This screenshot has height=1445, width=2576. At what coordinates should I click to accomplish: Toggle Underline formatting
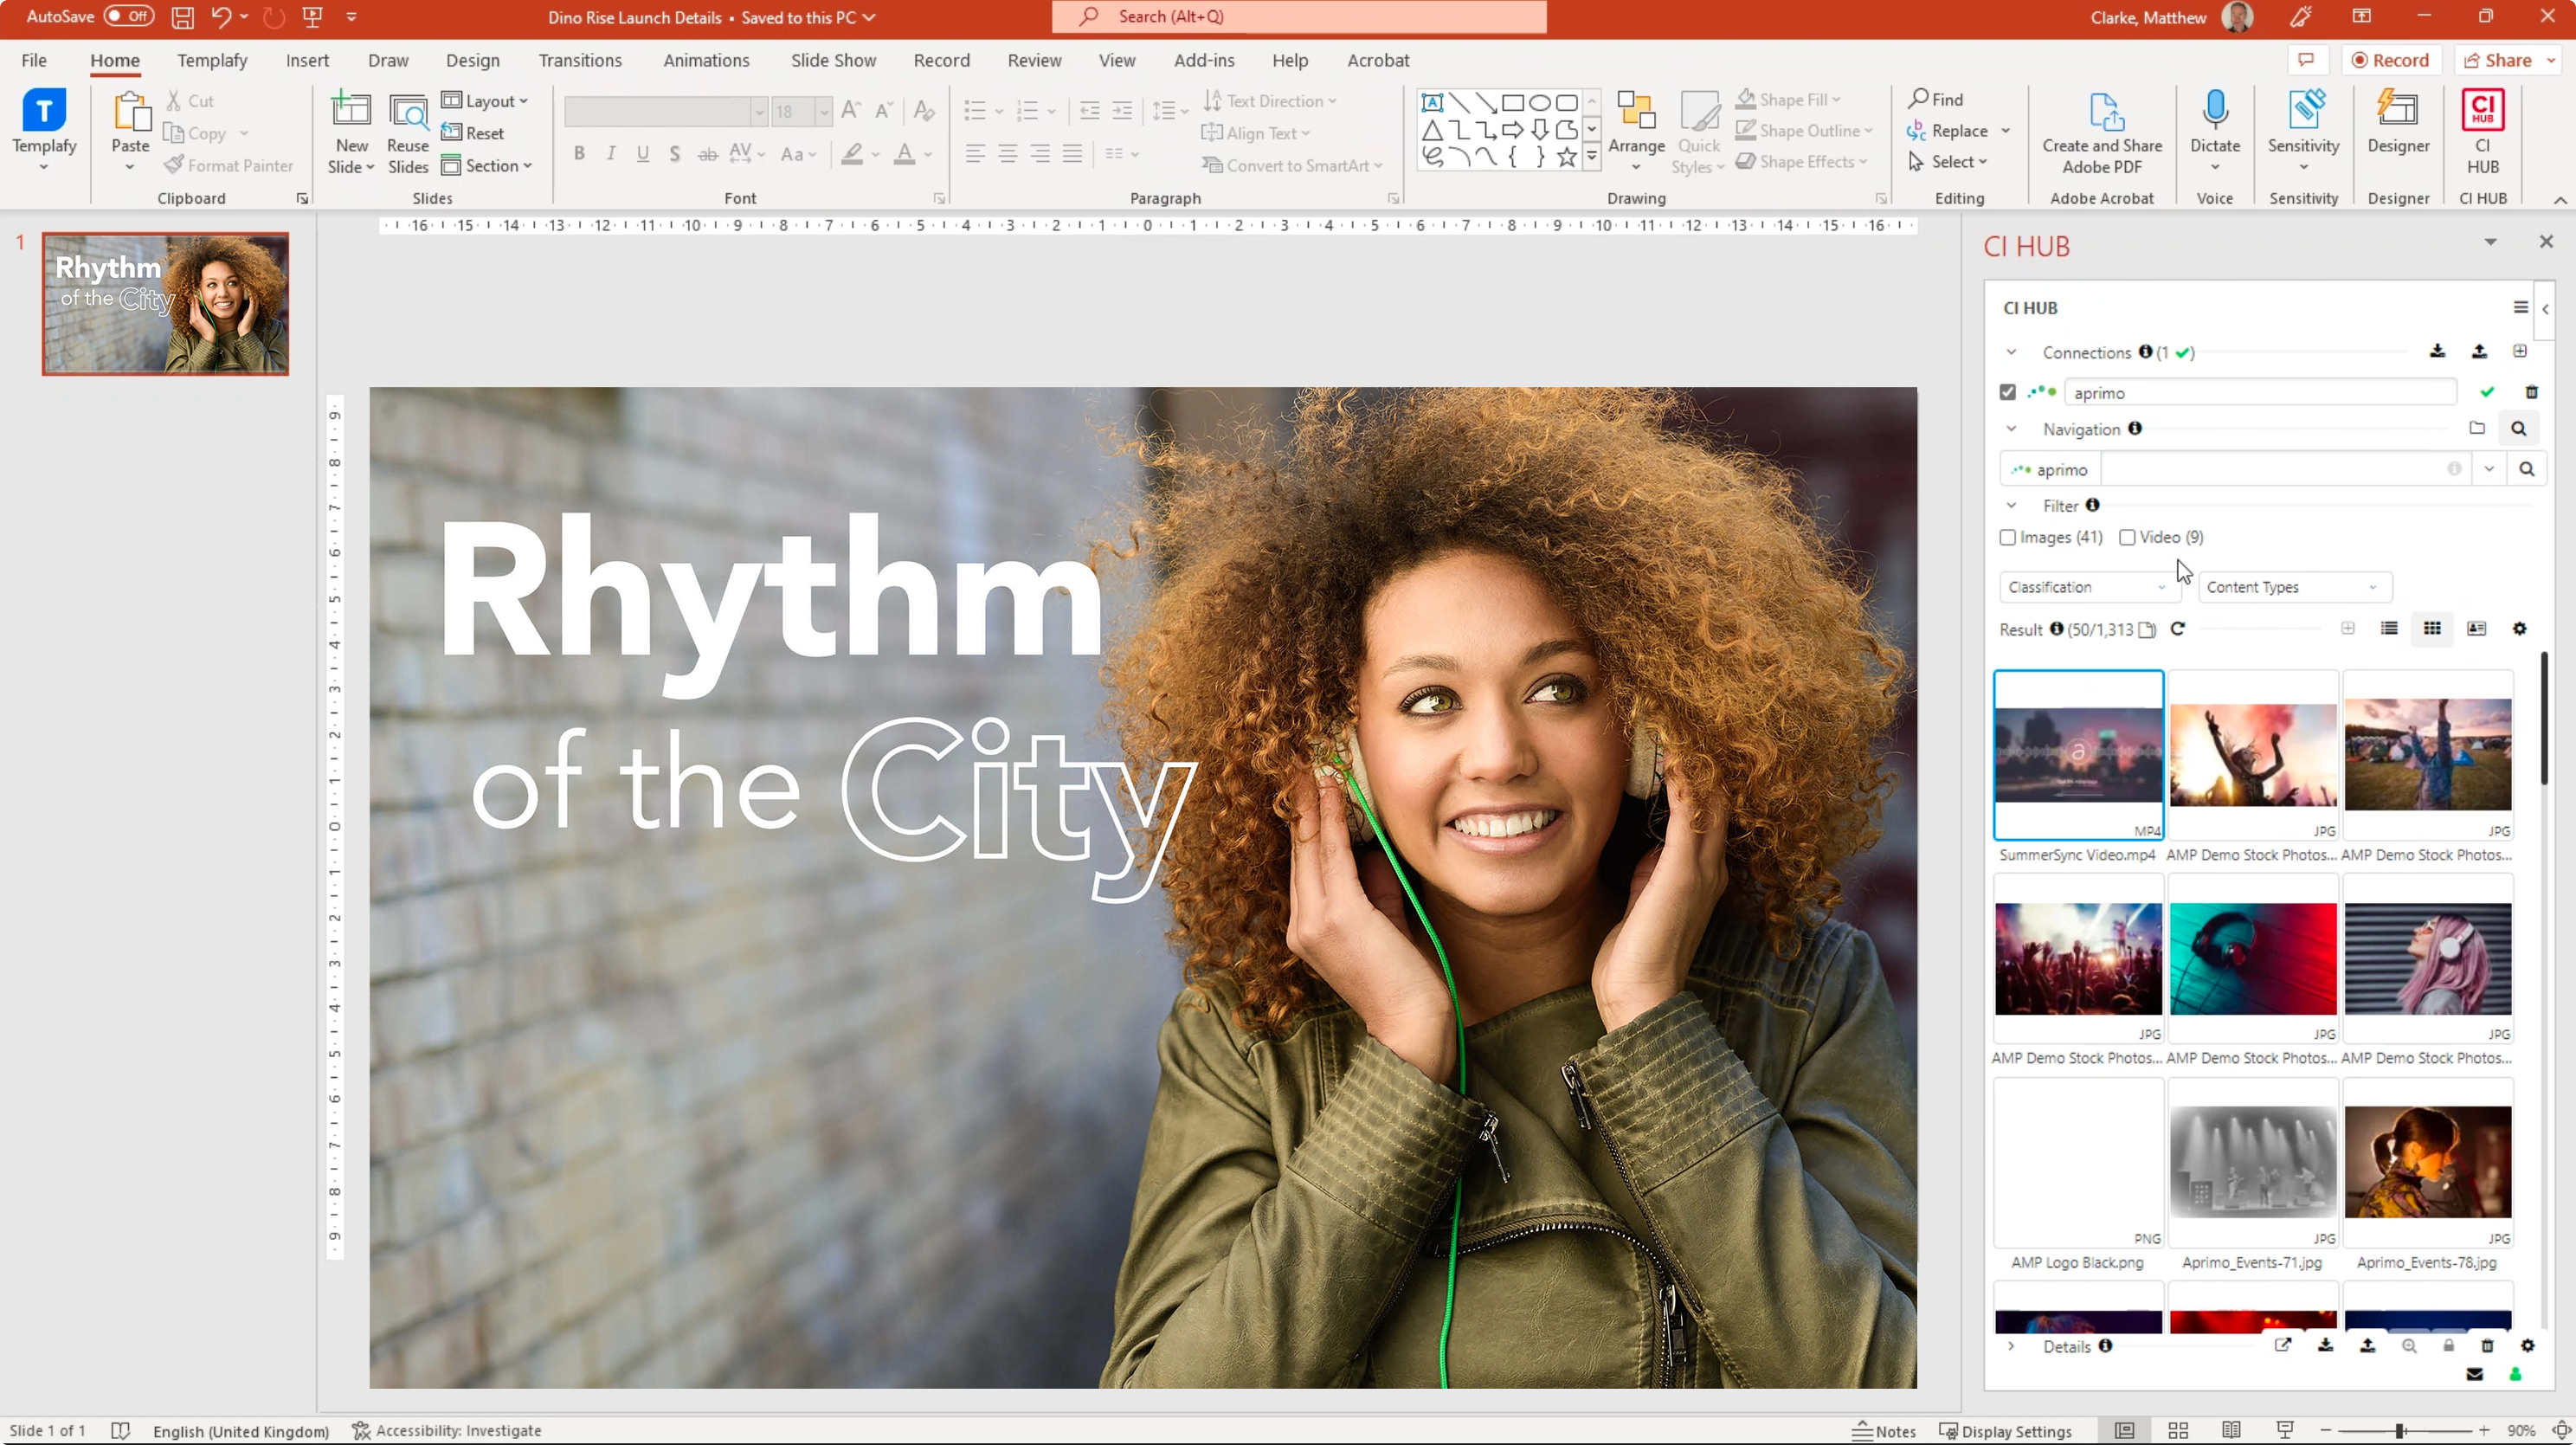click(643, 154)
